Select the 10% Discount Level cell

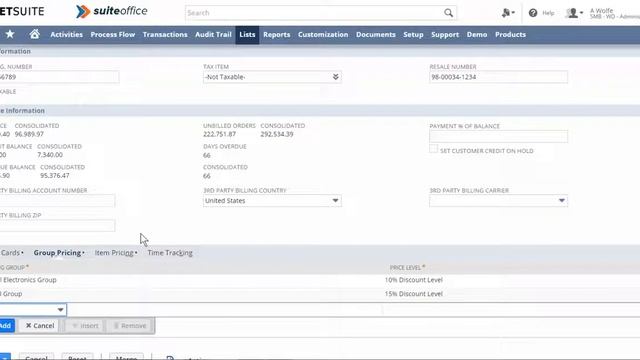tap(413, 280)
